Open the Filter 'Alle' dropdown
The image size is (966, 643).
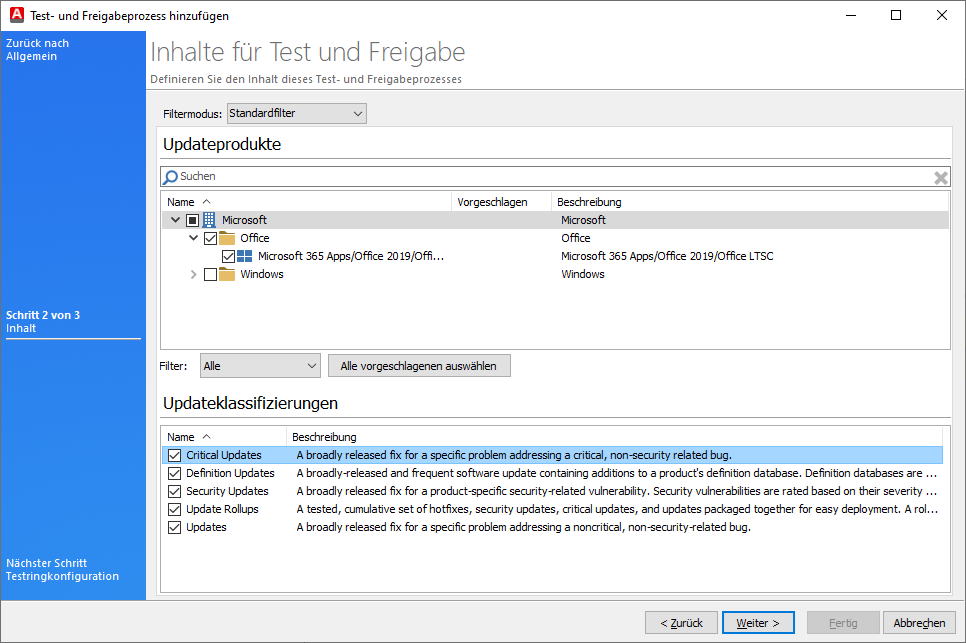click(260, 366)
